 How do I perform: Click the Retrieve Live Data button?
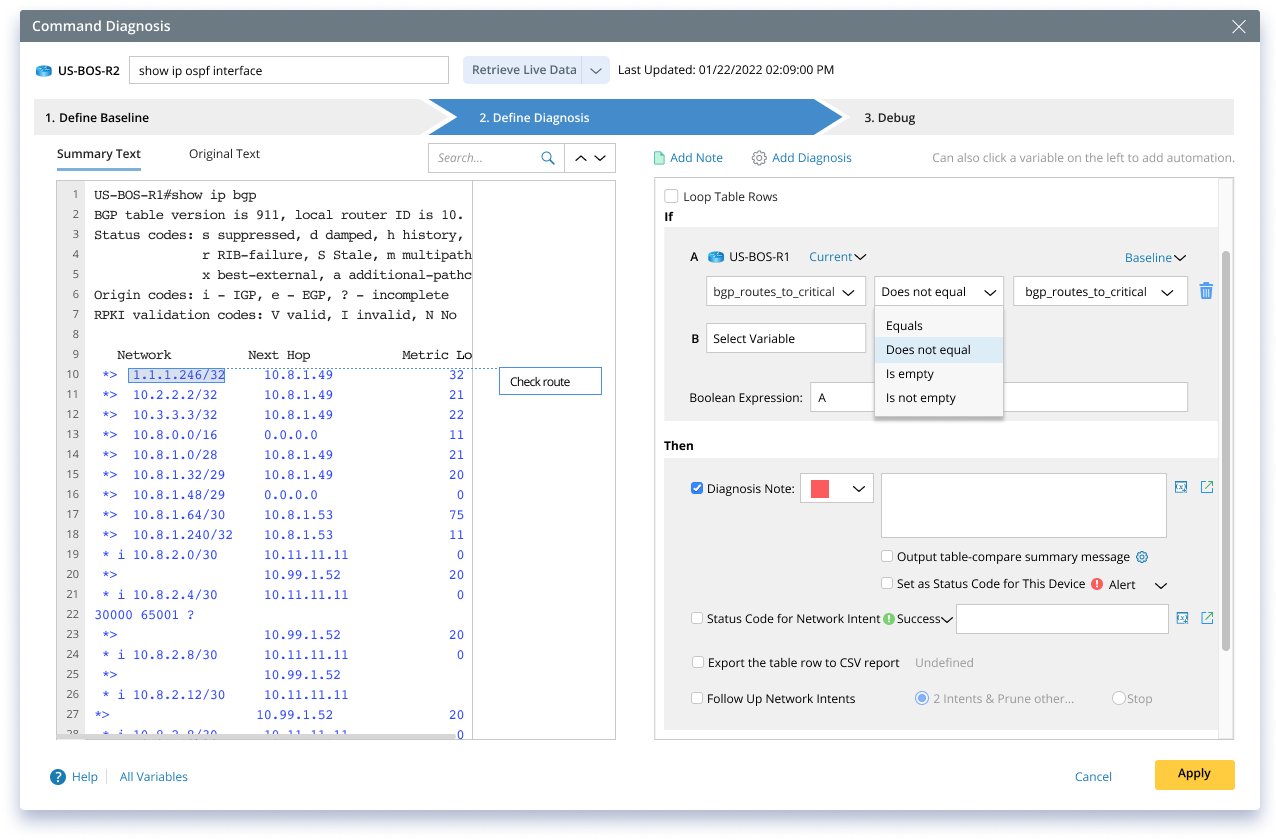(x=524, y=70)
